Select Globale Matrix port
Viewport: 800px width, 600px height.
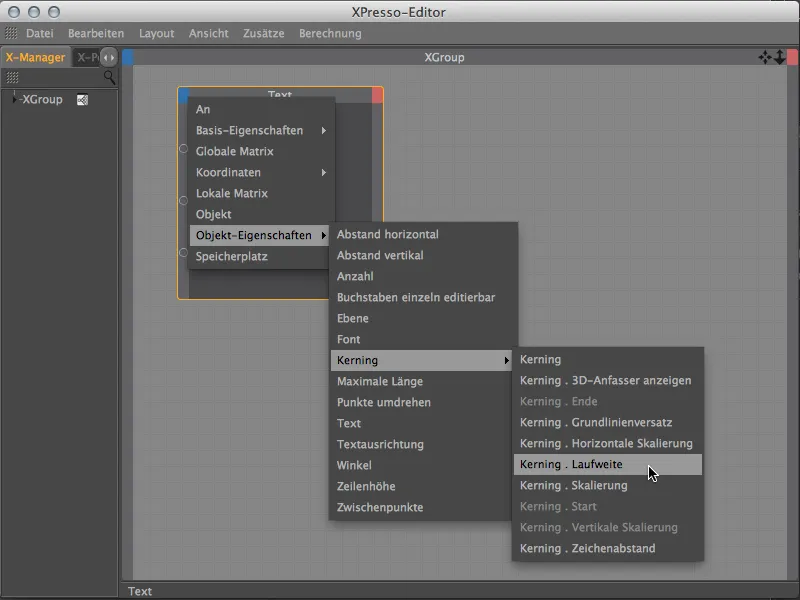pos(260,152)
